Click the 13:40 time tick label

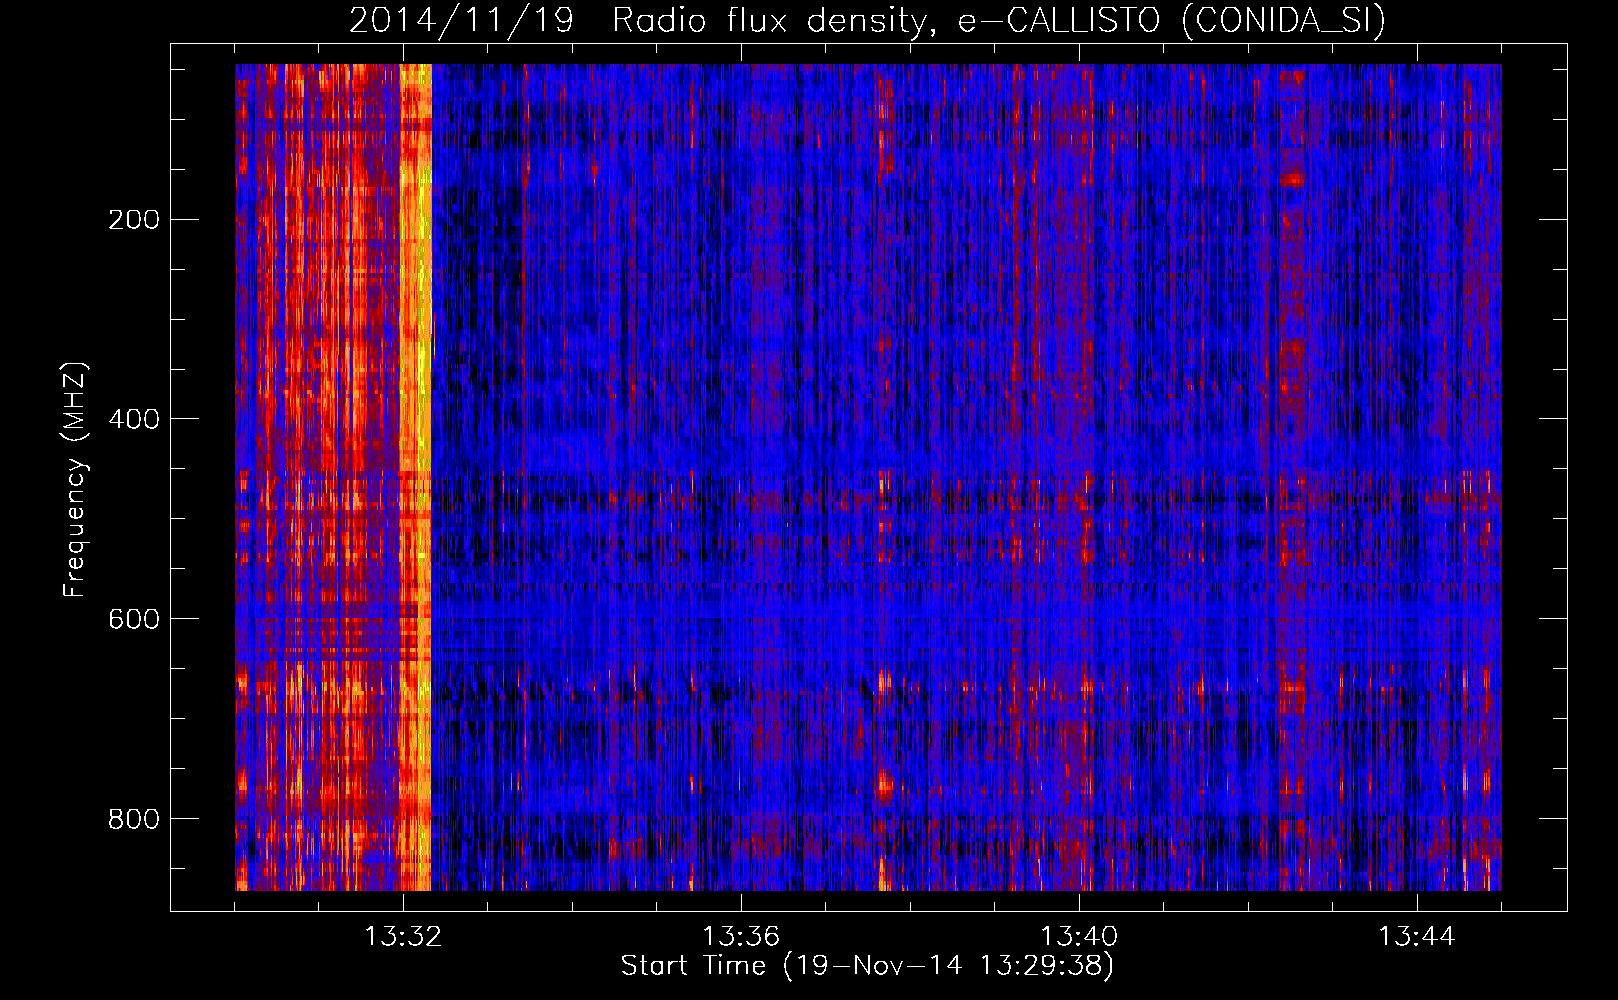point(1079,937)
